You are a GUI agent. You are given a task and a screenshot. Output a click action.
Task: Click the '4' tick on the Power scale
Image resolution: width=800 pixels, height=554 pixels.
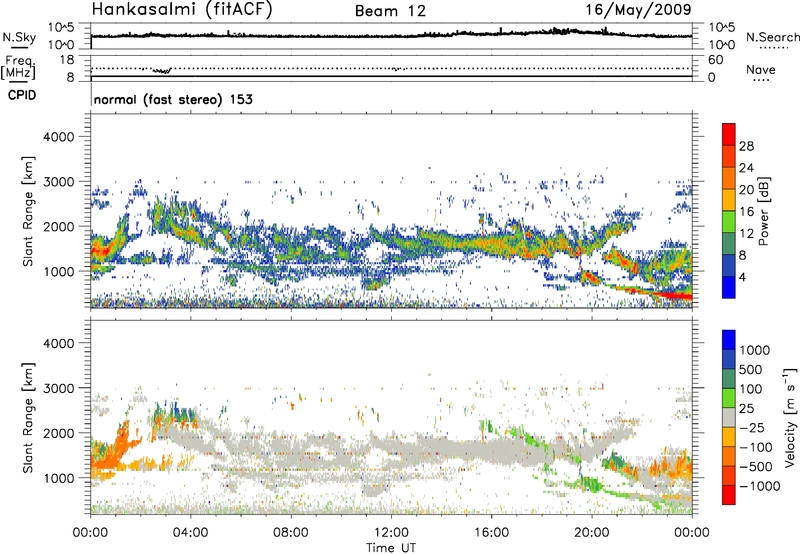pyautogui.click(x=742, y=278)
